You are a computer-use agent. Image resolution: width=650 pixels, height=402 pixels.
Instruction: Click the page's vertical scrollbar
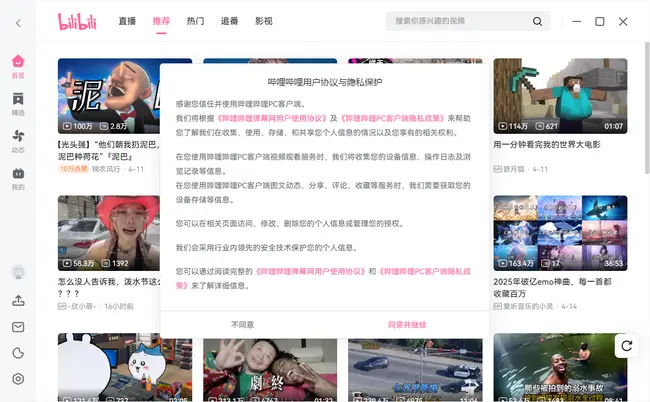[647, 108]
